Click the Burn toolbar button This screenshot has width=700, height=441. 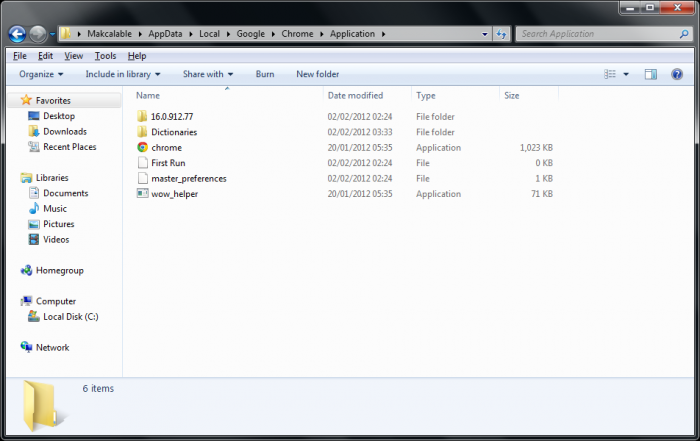pos(265,74)
